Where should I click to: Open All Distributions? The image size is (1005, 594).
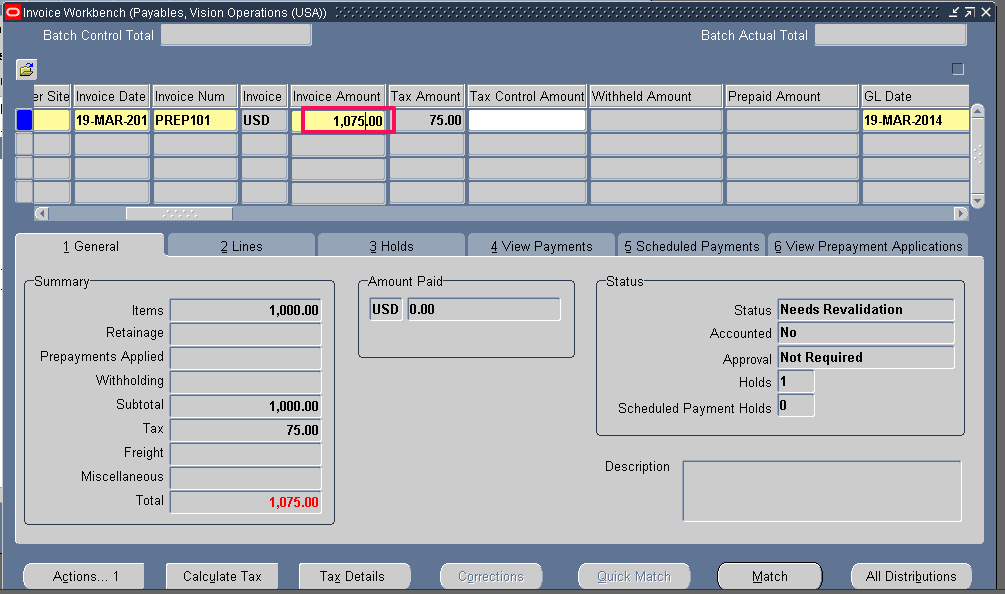911,576
